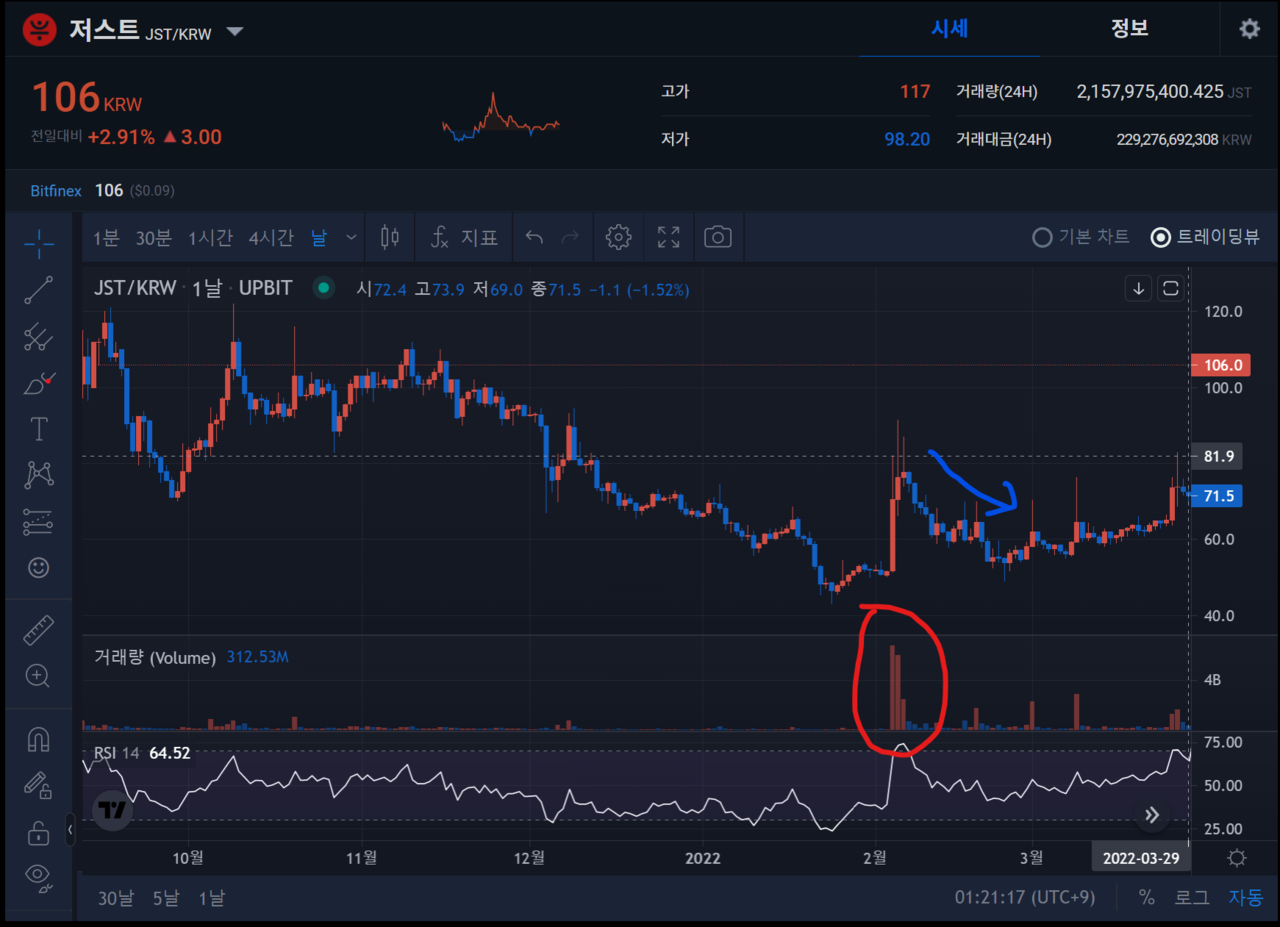This screenshot has width=1280, height=927.
Task: Collapse the left drawing toolbar
Action: tap(70, 829)
